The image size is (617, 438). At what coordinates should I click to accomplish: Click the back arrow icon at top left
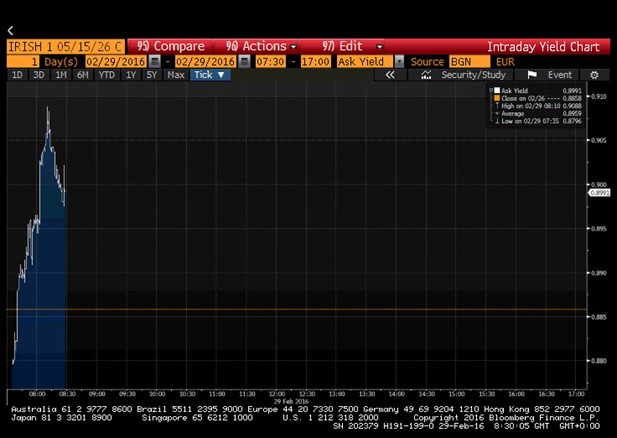pyautogui.click(x=10, y=31)
